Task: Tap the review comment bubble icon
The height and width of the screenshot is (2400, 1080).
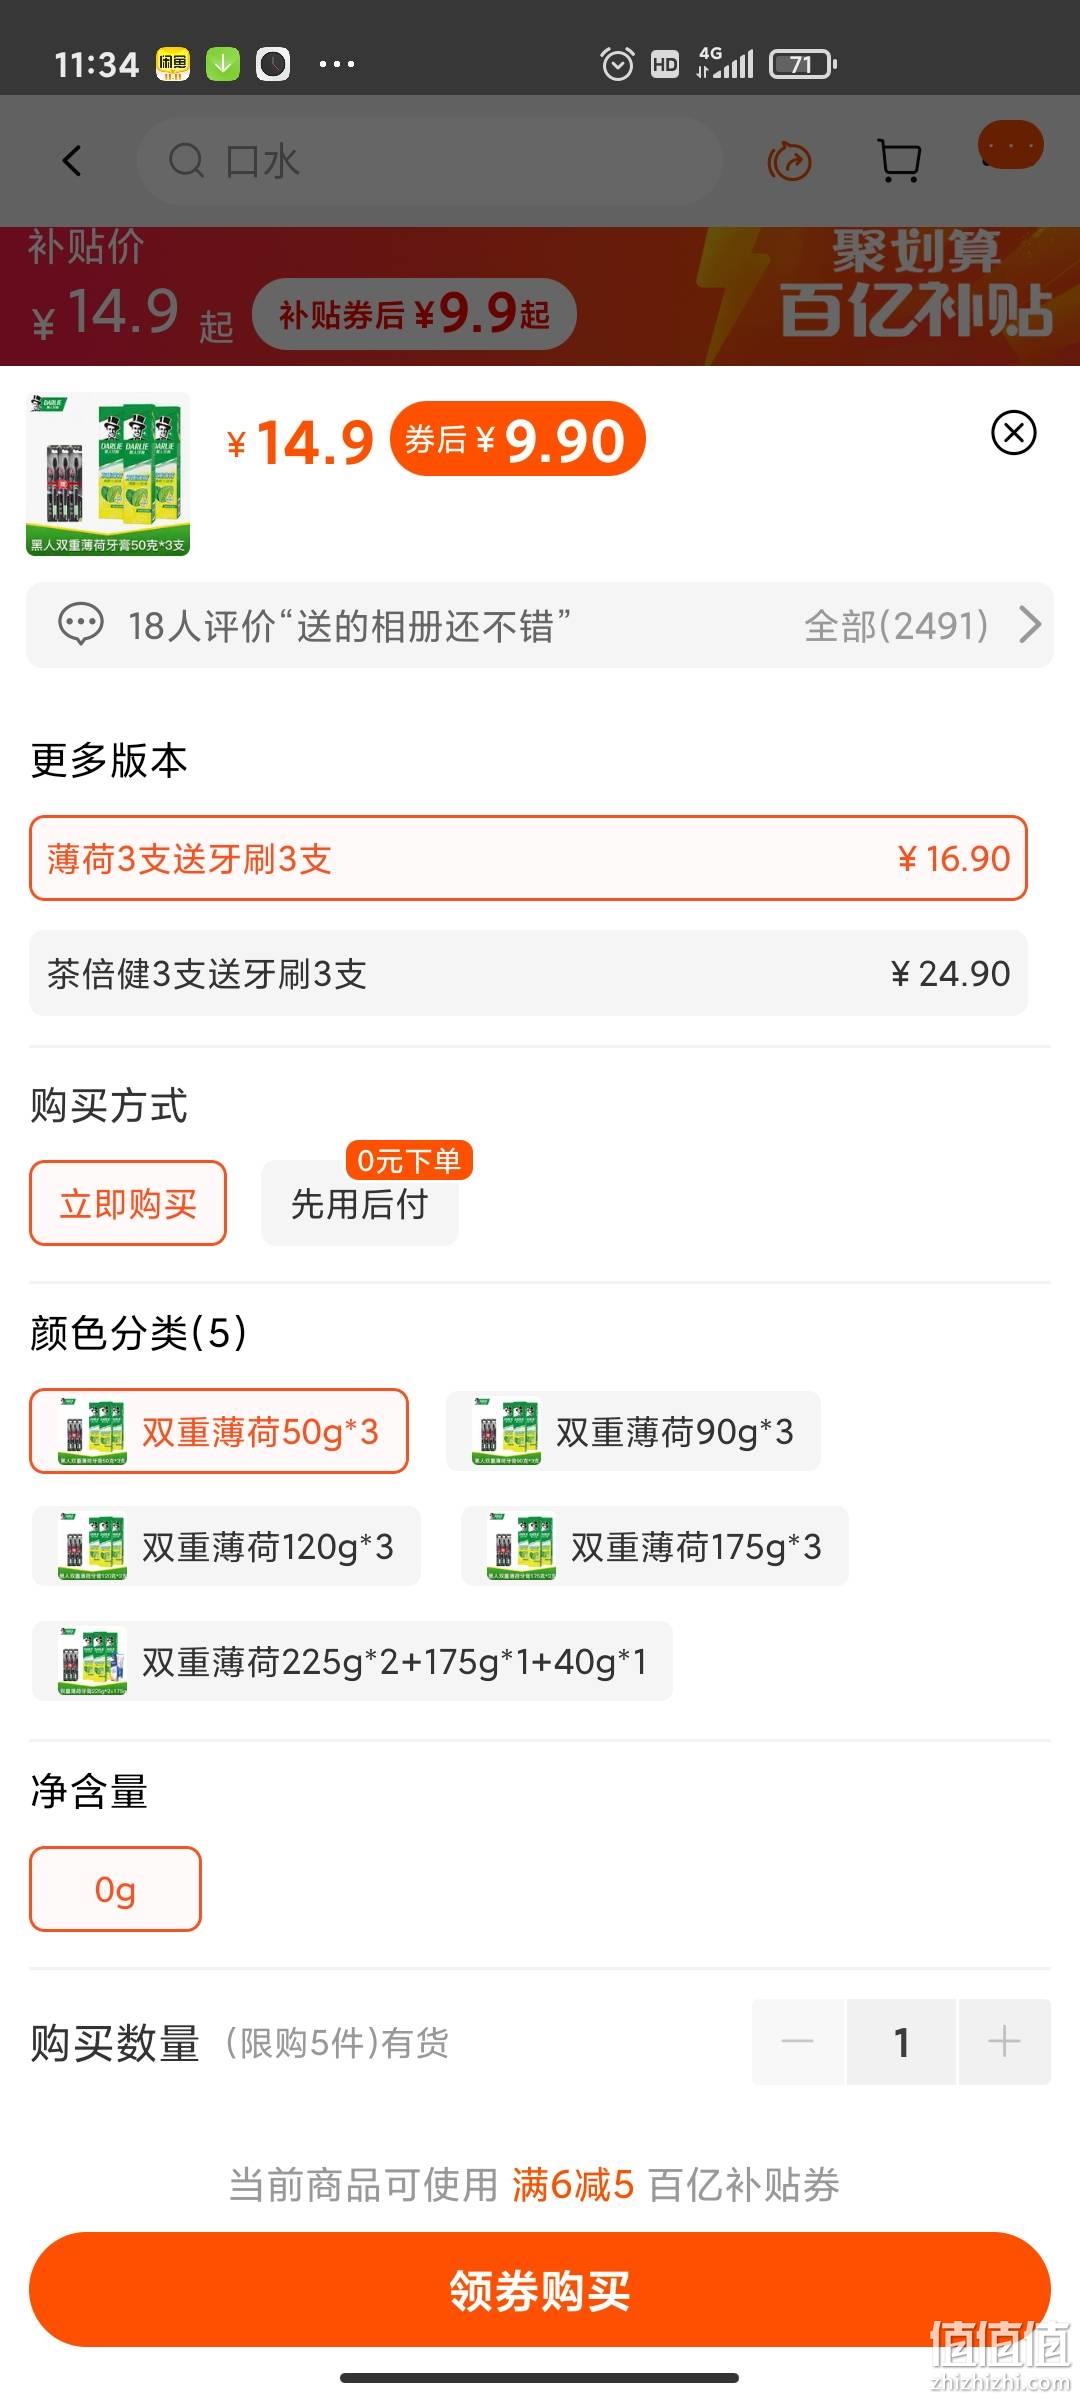Action: 81,625
